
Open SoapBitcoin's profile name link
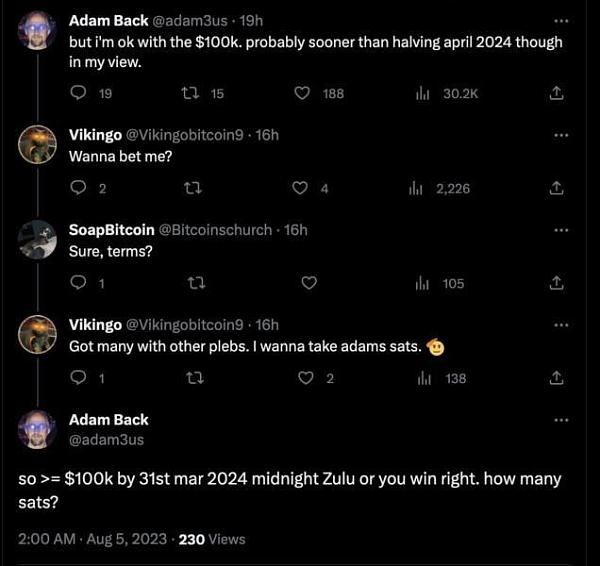tap(111, 230)
